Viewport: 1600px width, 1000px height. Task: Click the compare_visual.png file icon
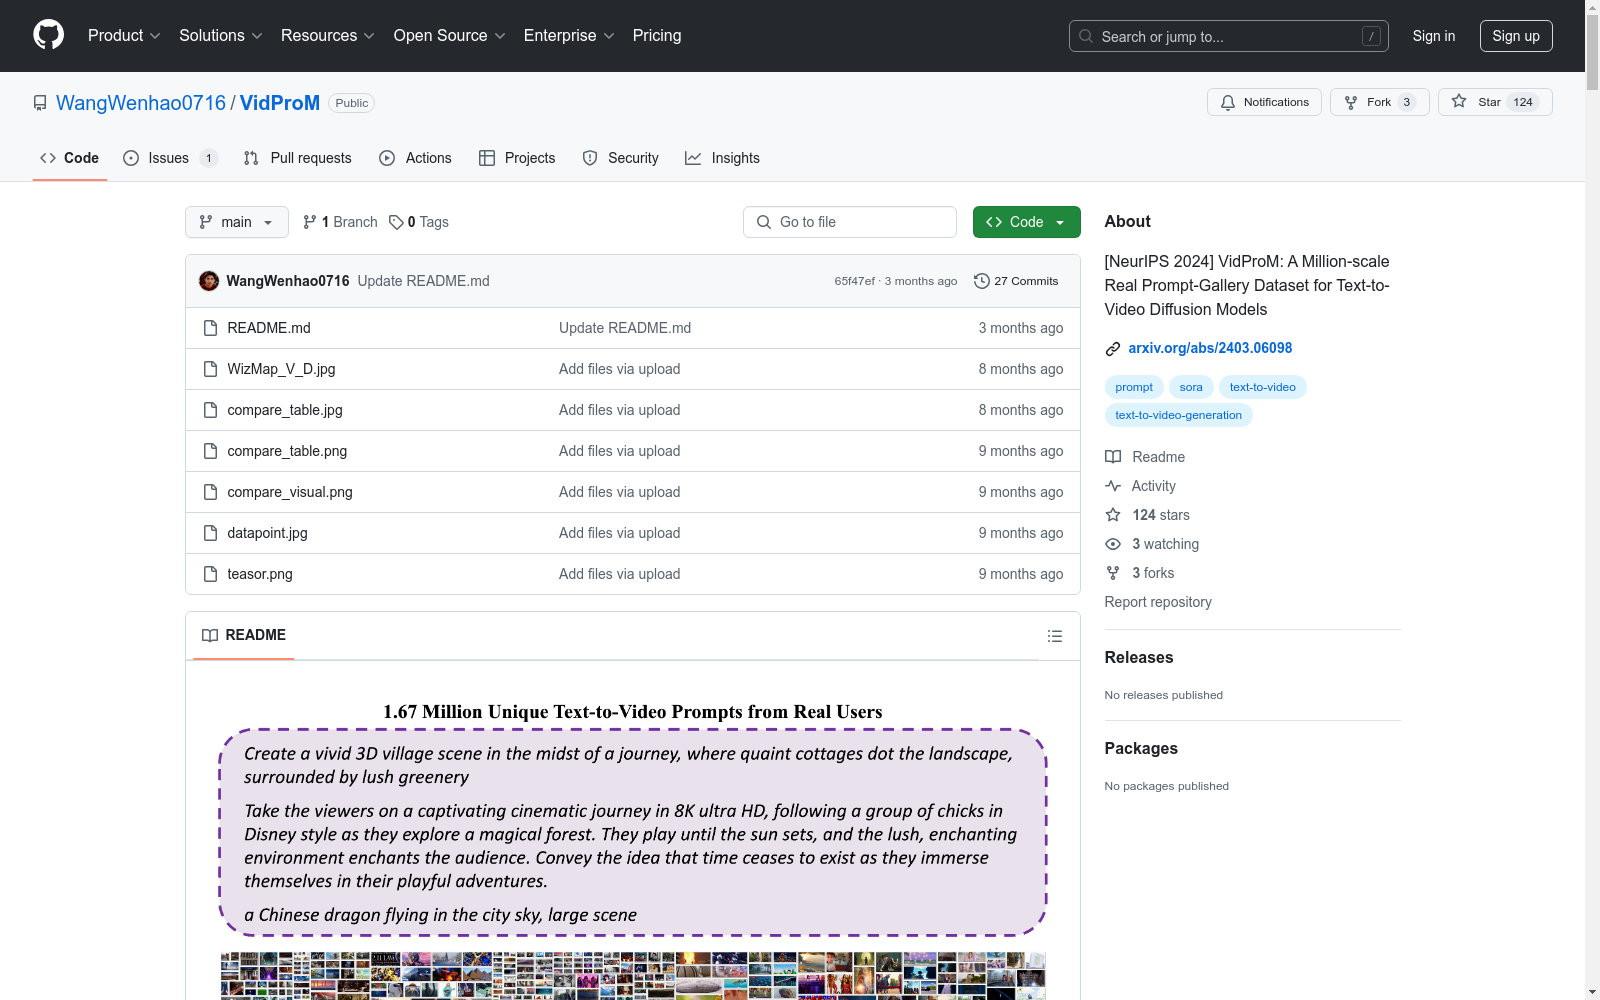[210, 492]
